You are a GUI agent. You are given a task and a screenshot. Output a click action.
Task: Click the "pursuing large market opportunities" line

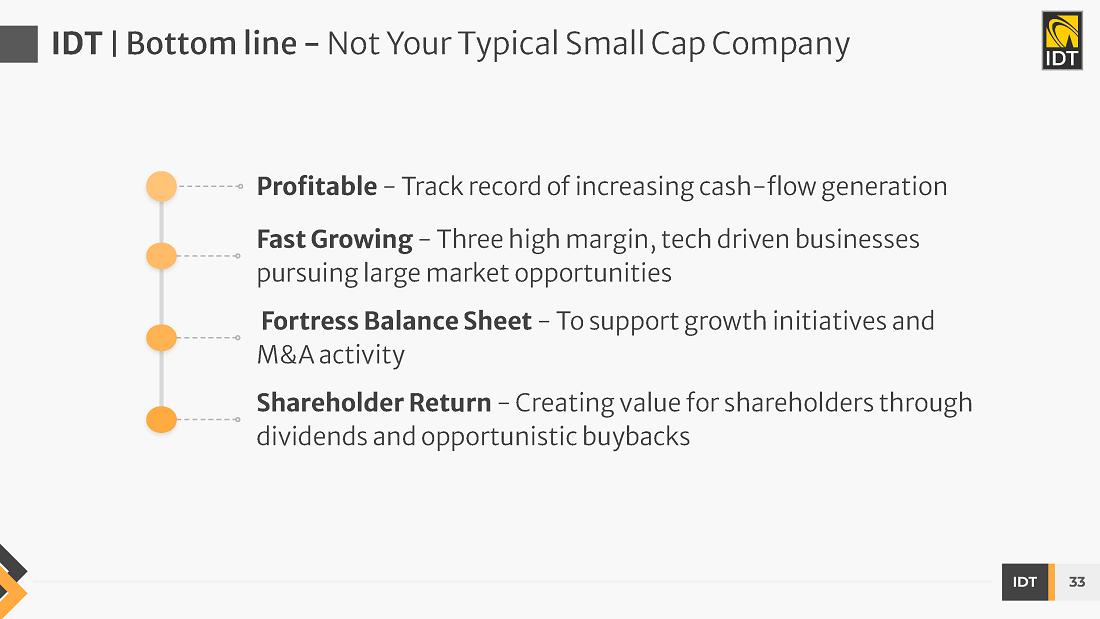[x=464, y=273]
